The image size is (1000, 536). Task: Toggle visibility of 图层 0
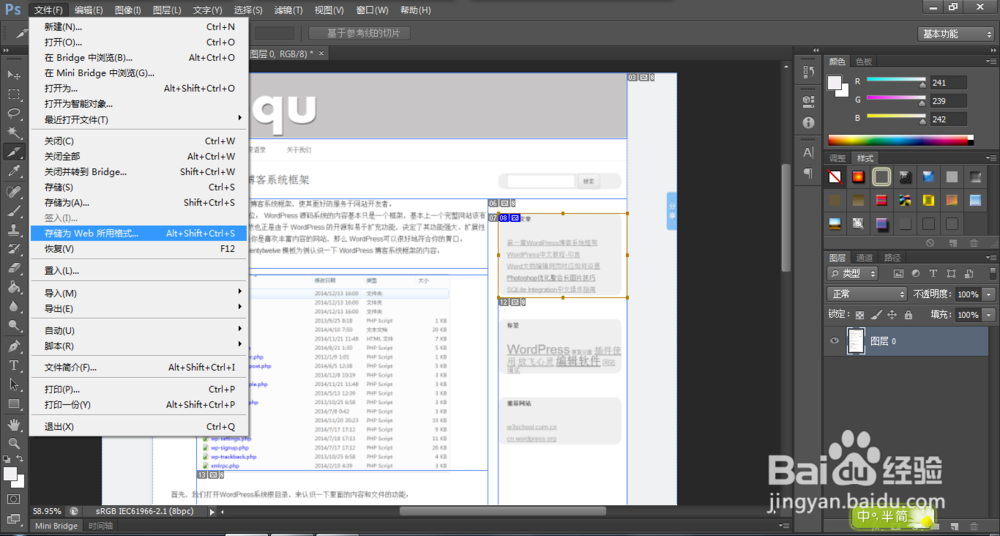pos(834,341)
